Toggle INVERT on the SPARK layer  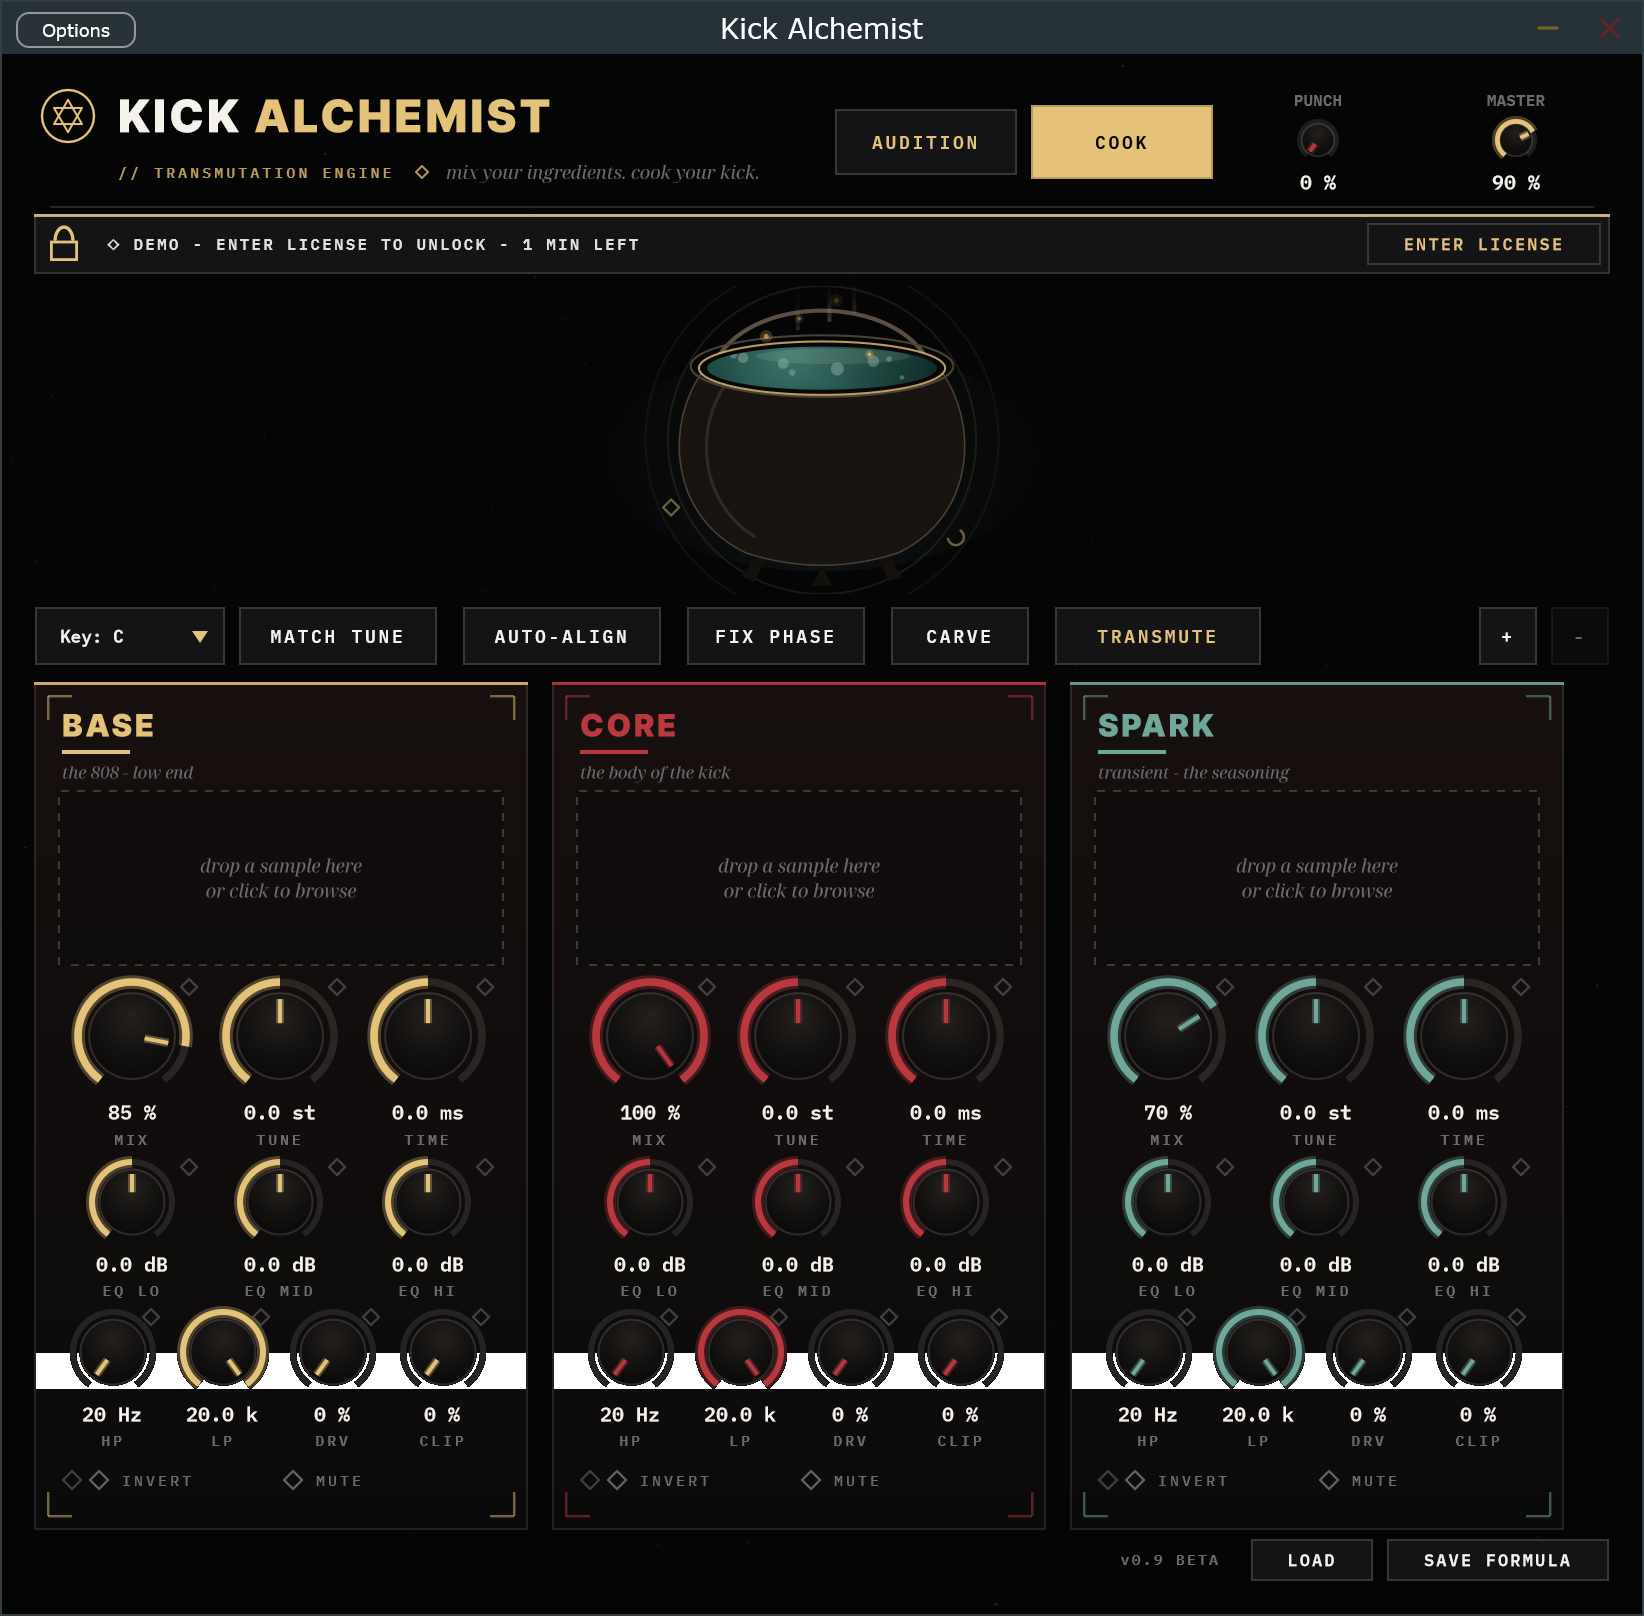(1177, 1480)
